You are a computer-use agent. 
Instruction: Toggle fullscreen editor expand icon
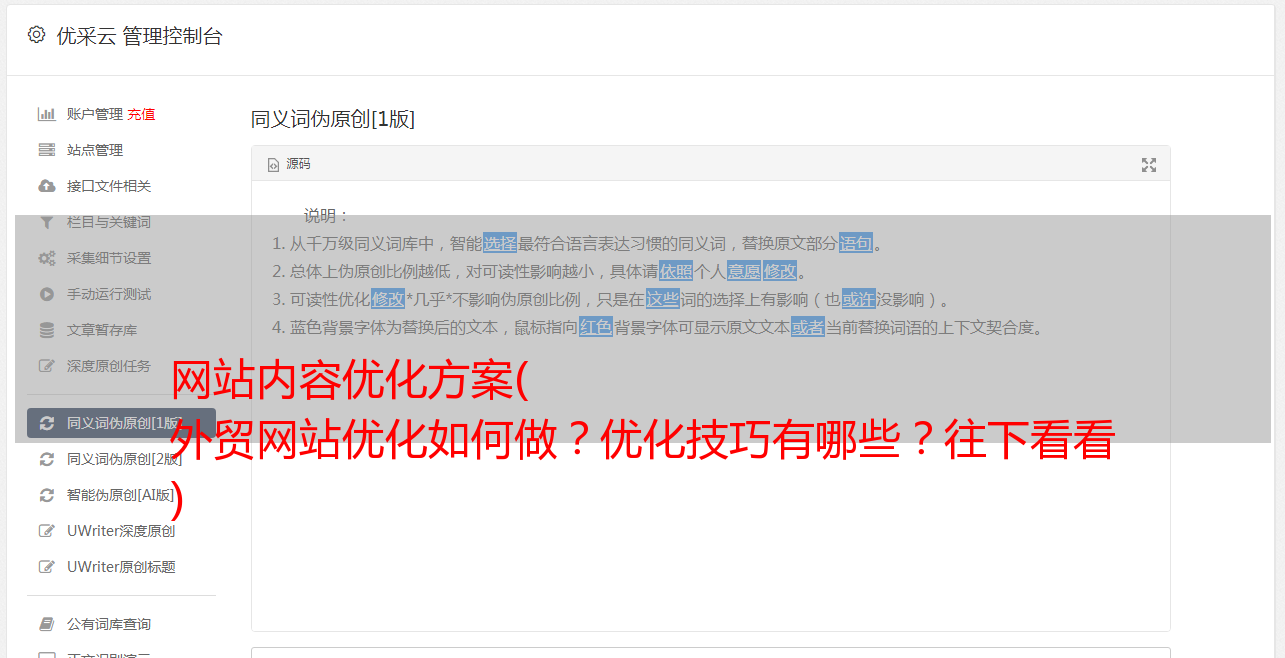pyautogui.click(x=1149, y=165)
